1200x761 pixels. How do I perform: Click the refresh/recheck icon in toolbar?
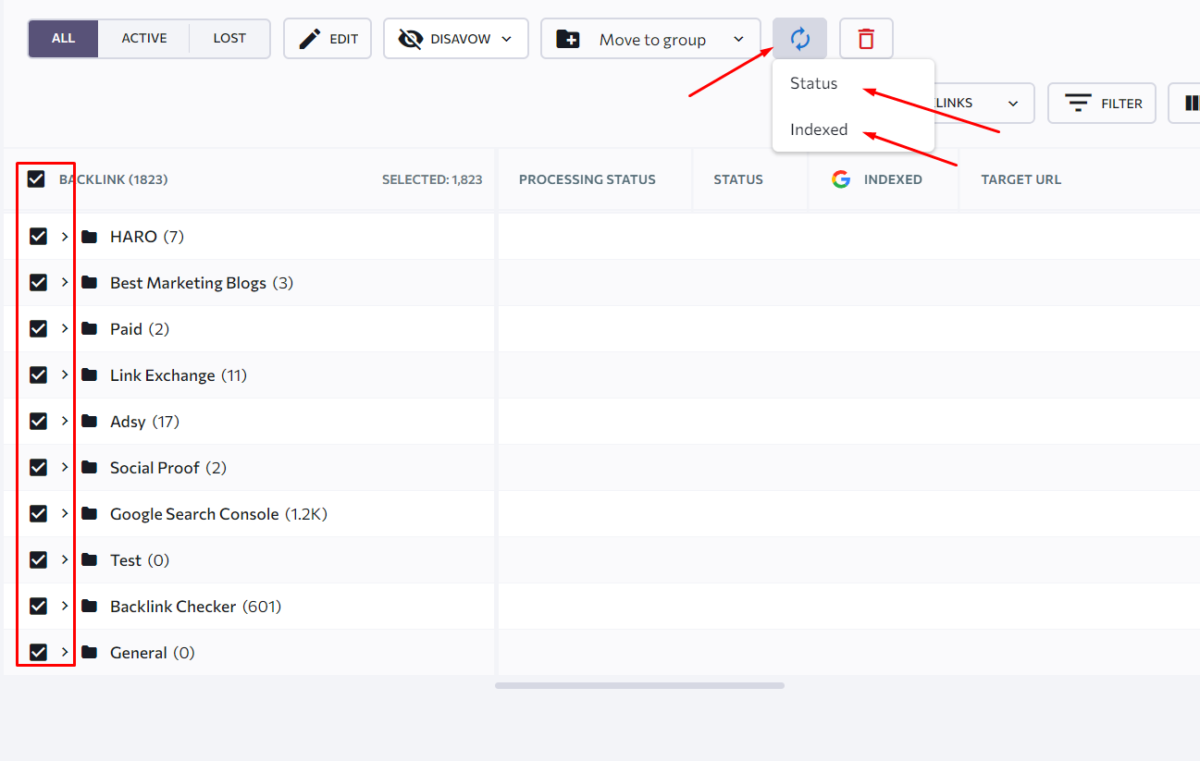coord(799,38)
